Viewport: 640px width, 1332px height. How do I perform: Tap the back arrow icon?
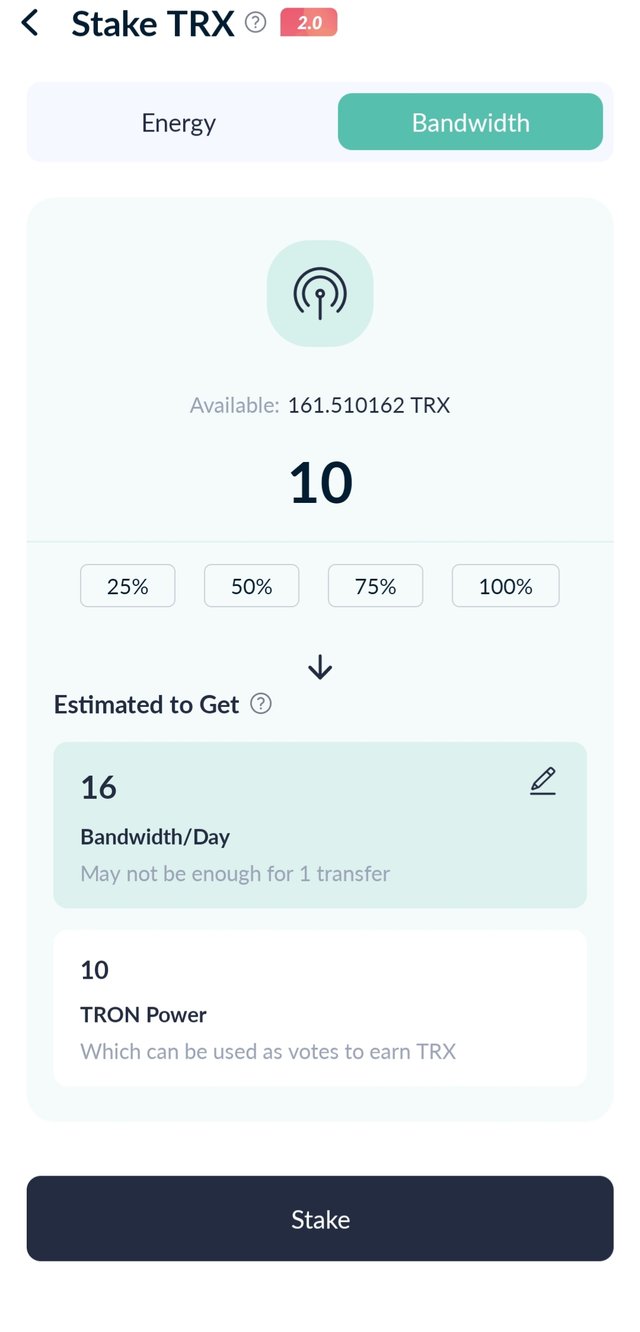pos(30,23)
